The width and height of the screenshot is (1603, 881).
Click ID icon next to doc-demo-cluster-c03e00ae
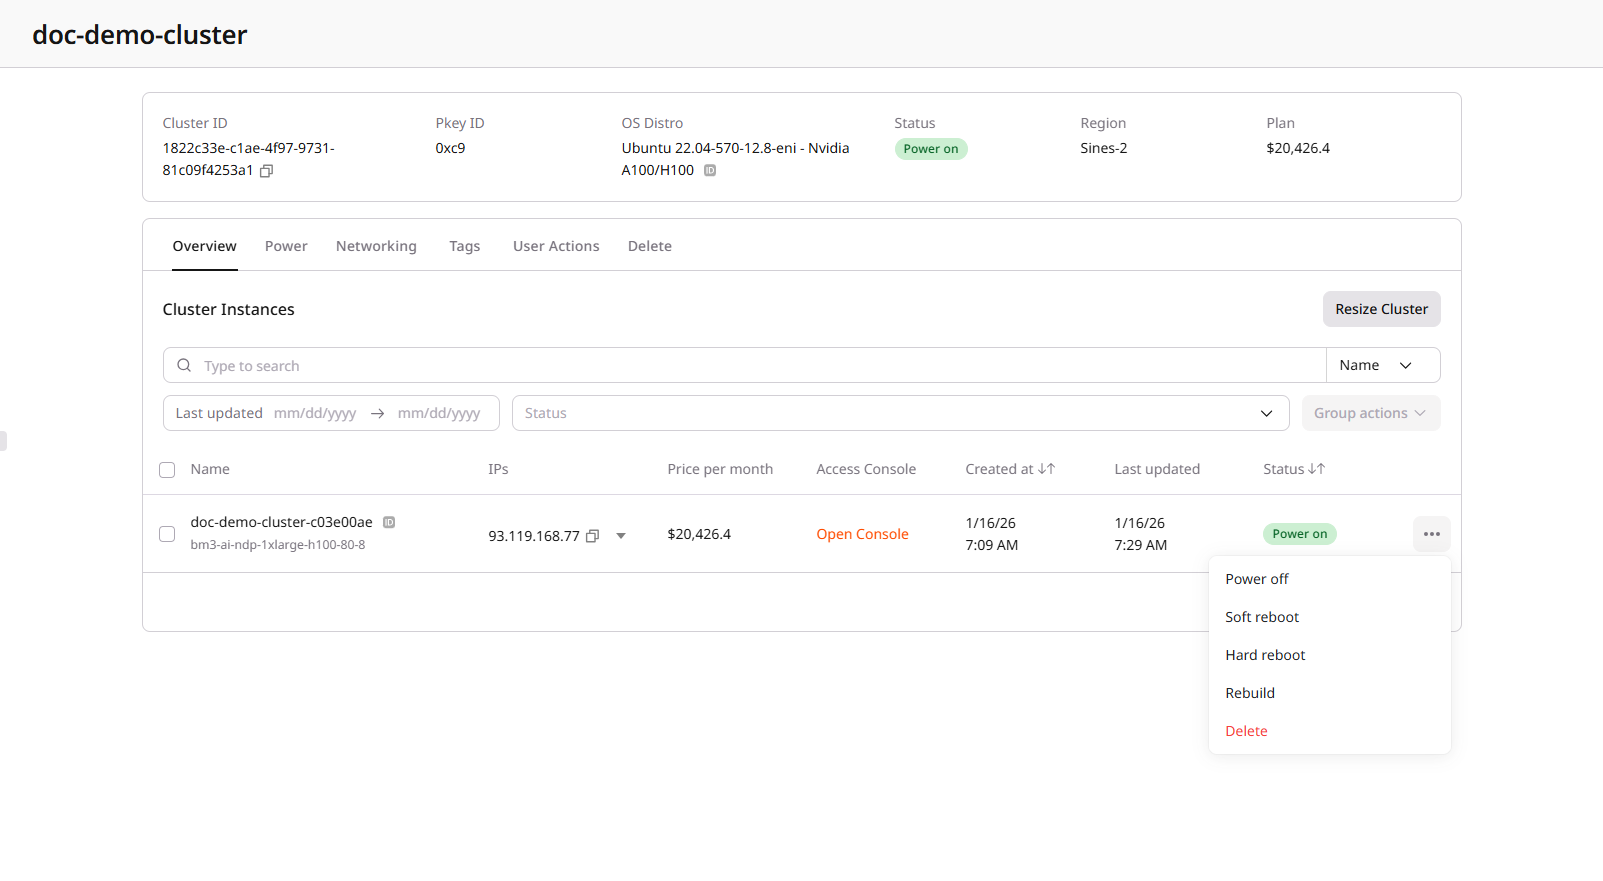click(x=389, y=522)
